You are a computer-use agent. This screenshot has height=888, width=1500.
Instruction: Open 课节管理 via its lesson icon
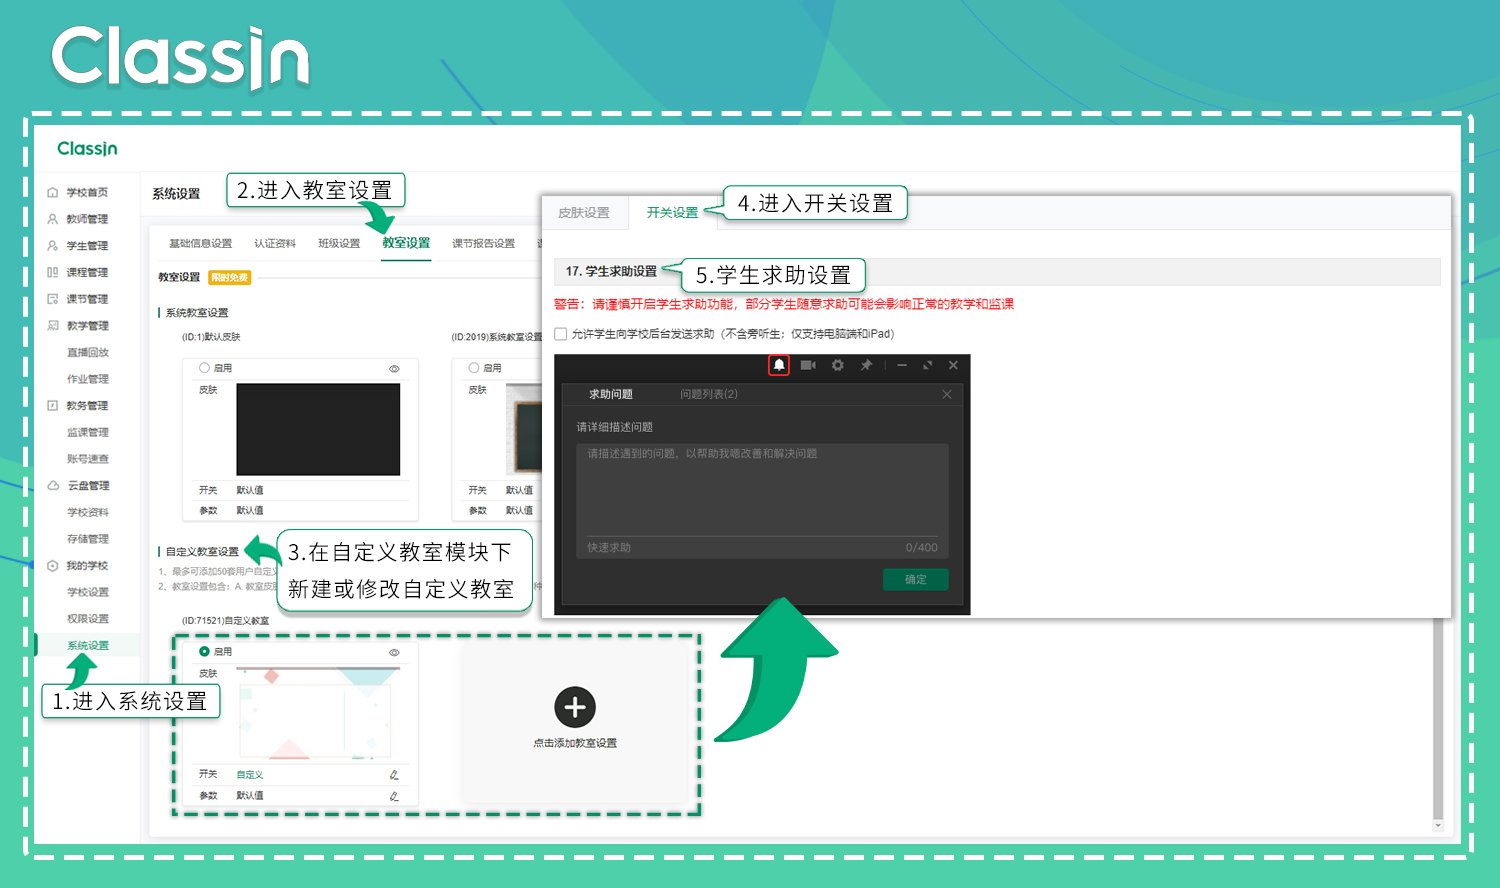click(52, 299)
